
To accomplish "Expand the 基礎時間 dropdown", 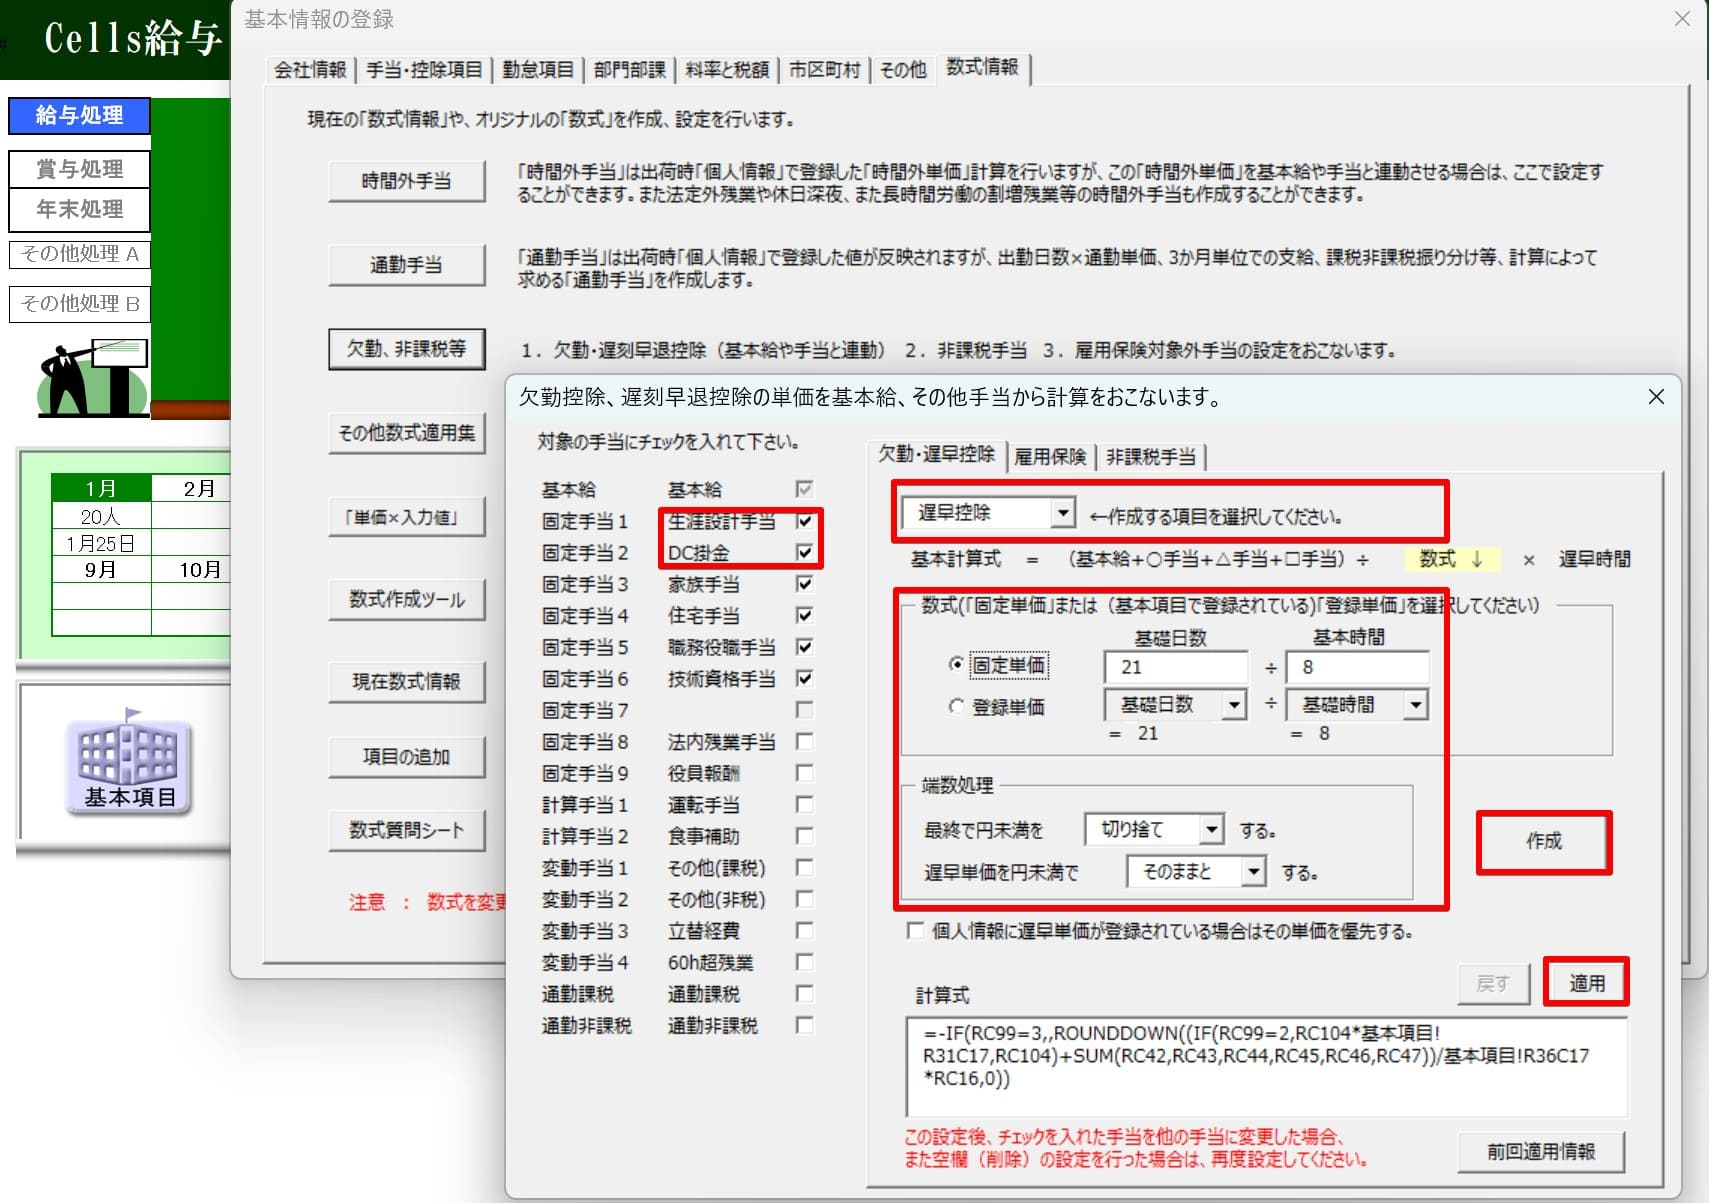I will coord(1414,705).
